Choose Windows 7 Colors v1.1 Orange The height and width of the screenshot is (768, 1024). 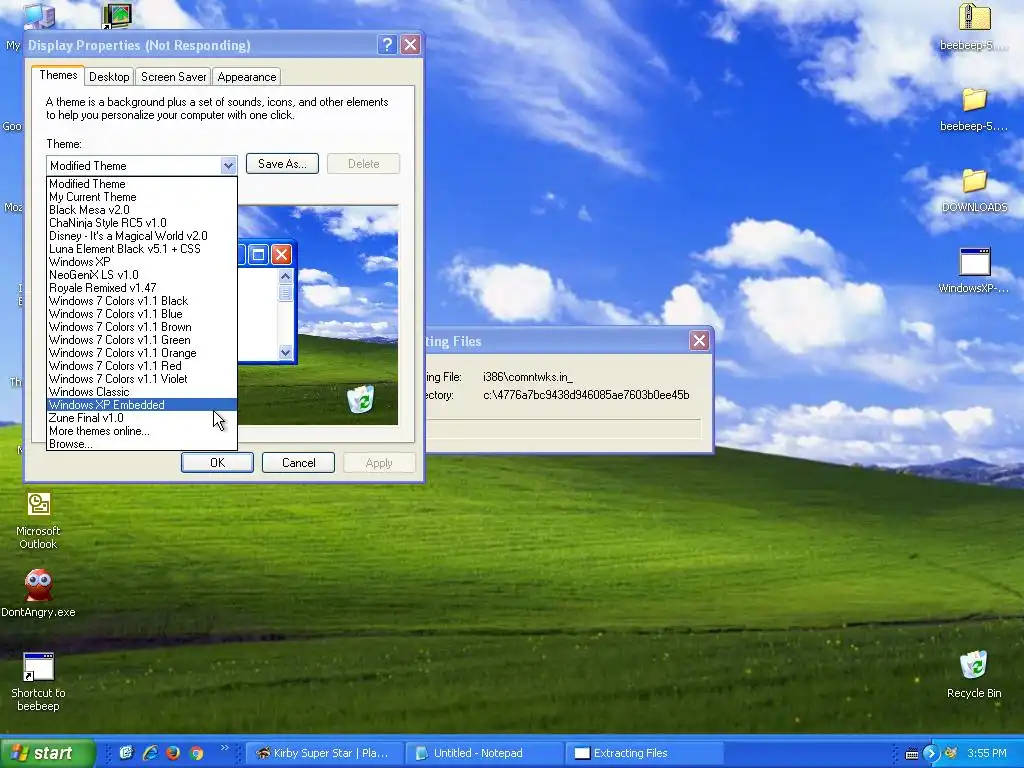(142, 353)
